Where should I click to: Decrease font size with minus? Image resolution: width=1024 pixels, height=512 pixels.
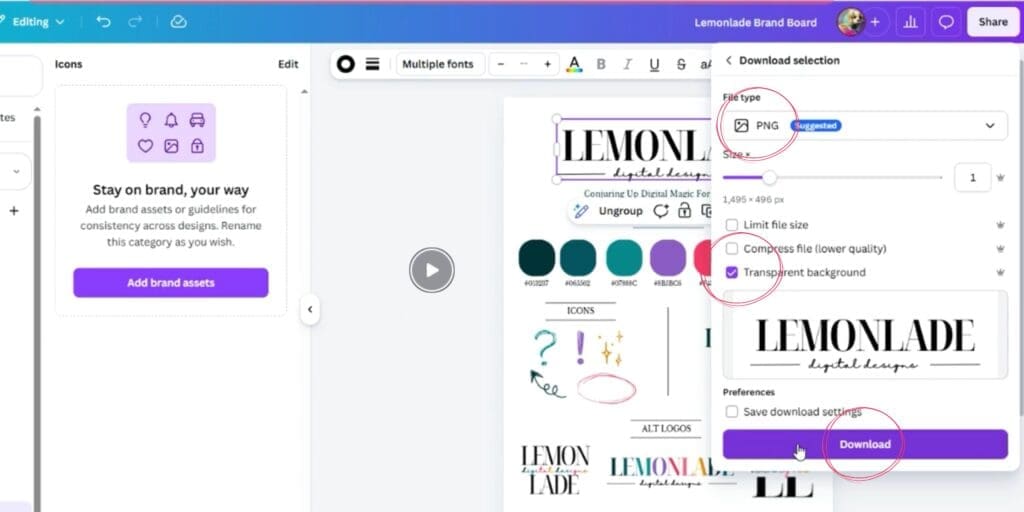point(501,64)
